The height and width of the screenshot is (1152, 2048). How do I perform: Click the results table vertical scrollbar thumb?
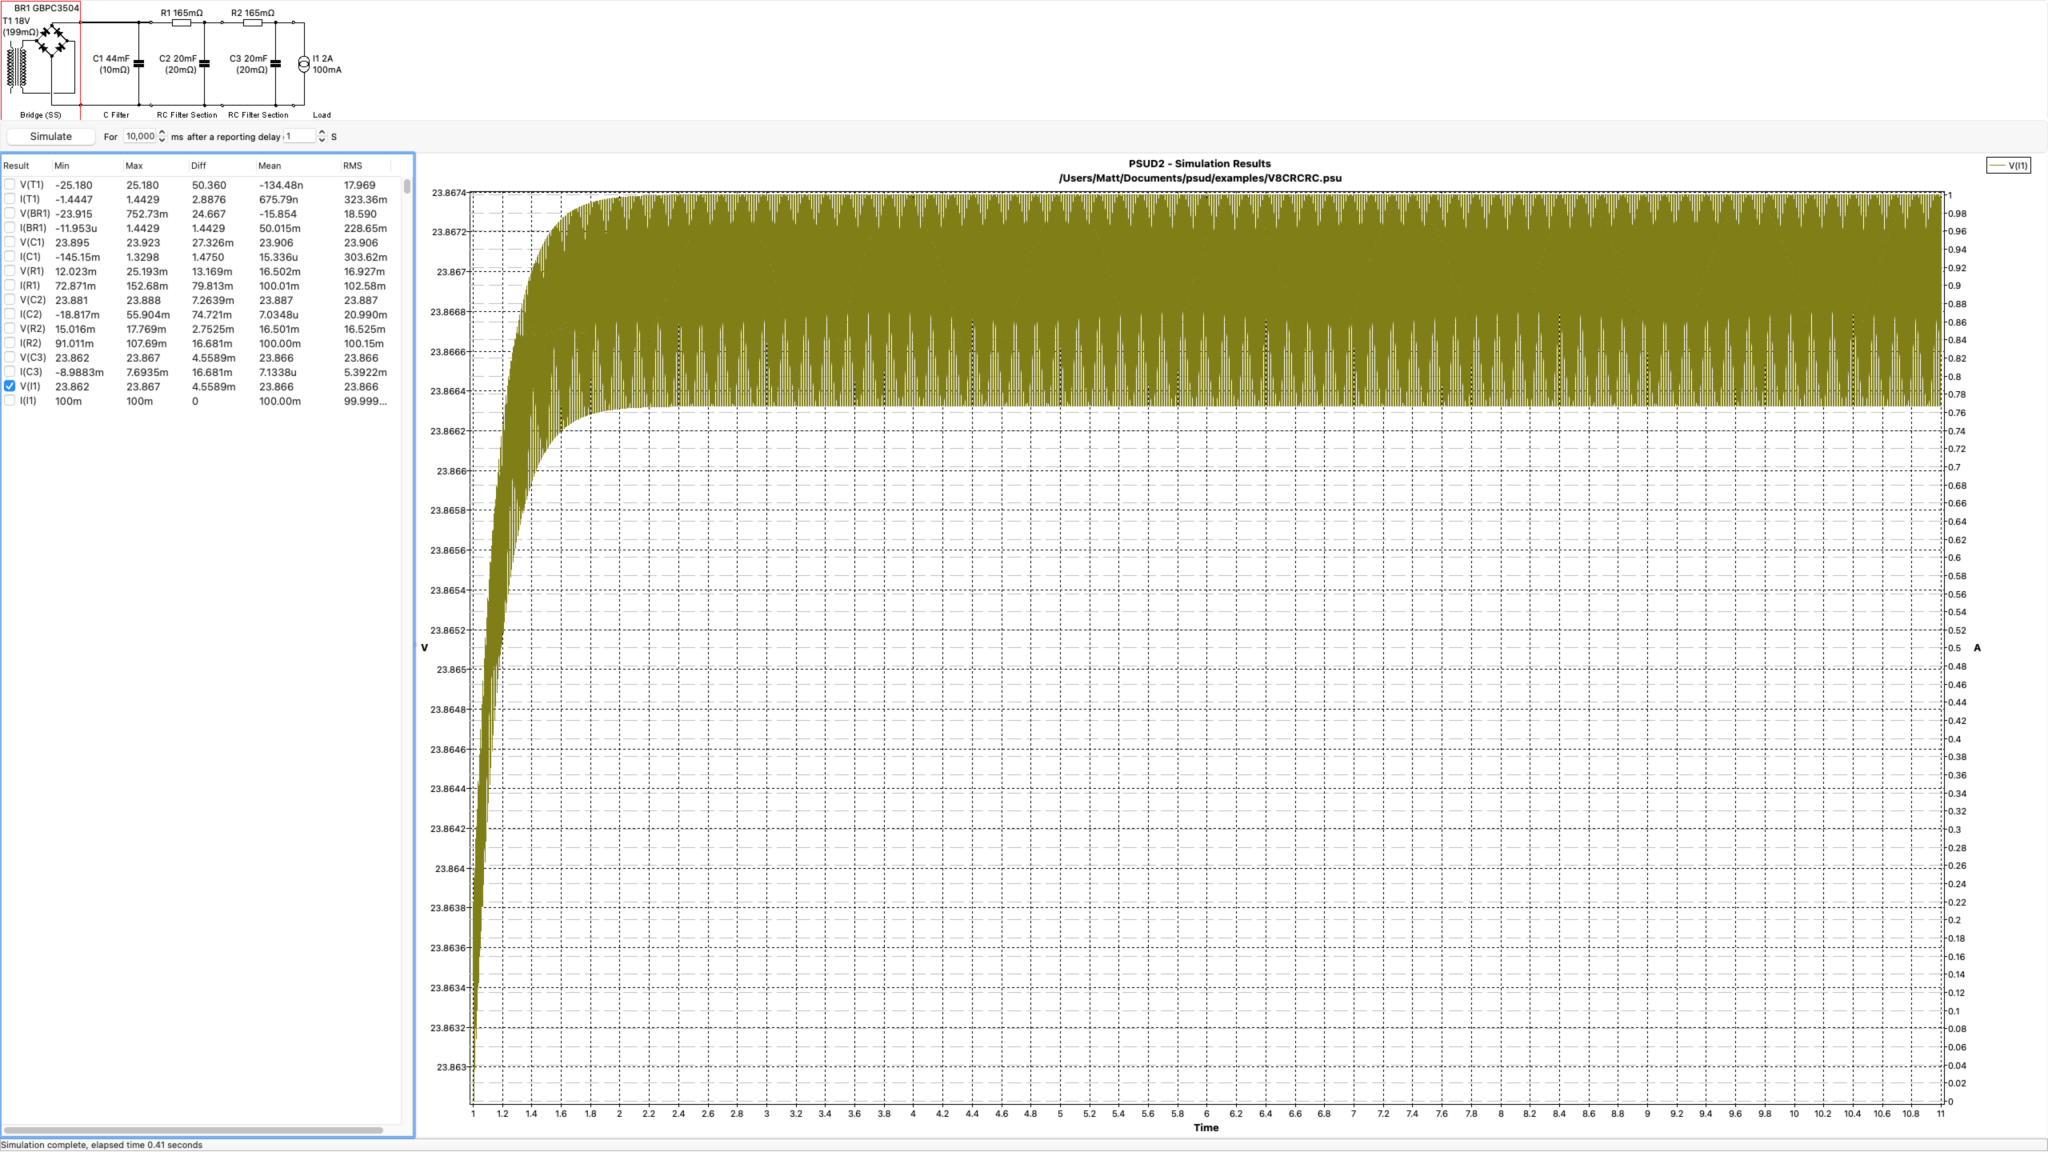pyautogui.click(x=407, y=186)
